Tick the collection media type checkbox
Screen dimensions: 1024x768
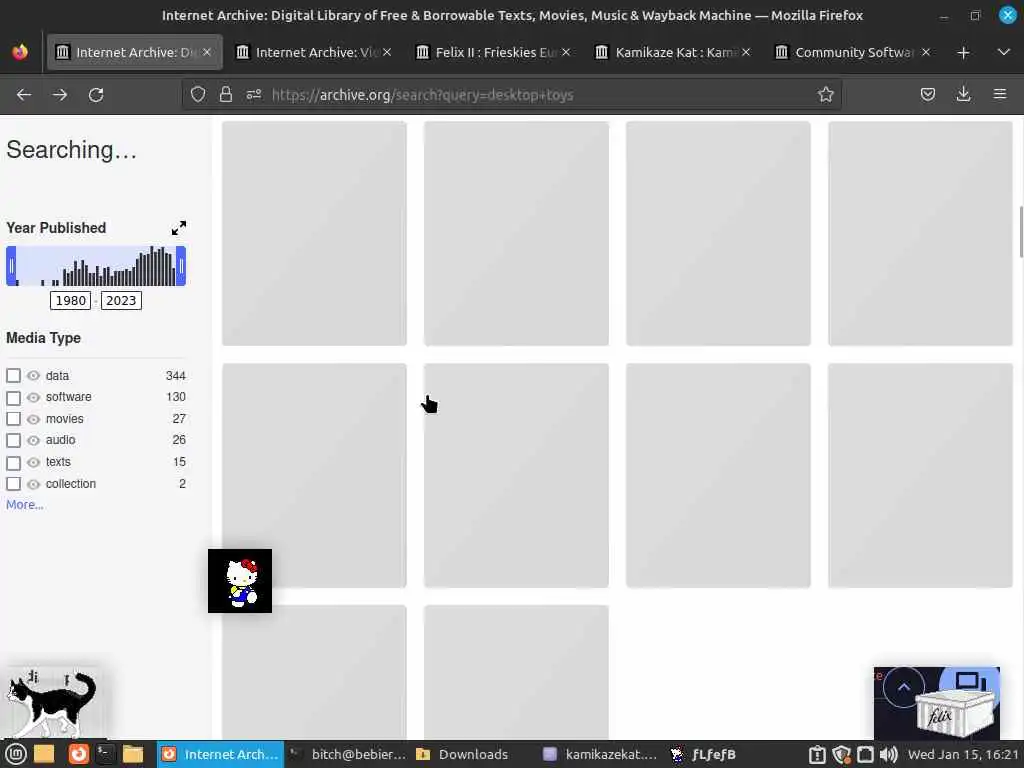pyautogui.click(x=13, y=484)
